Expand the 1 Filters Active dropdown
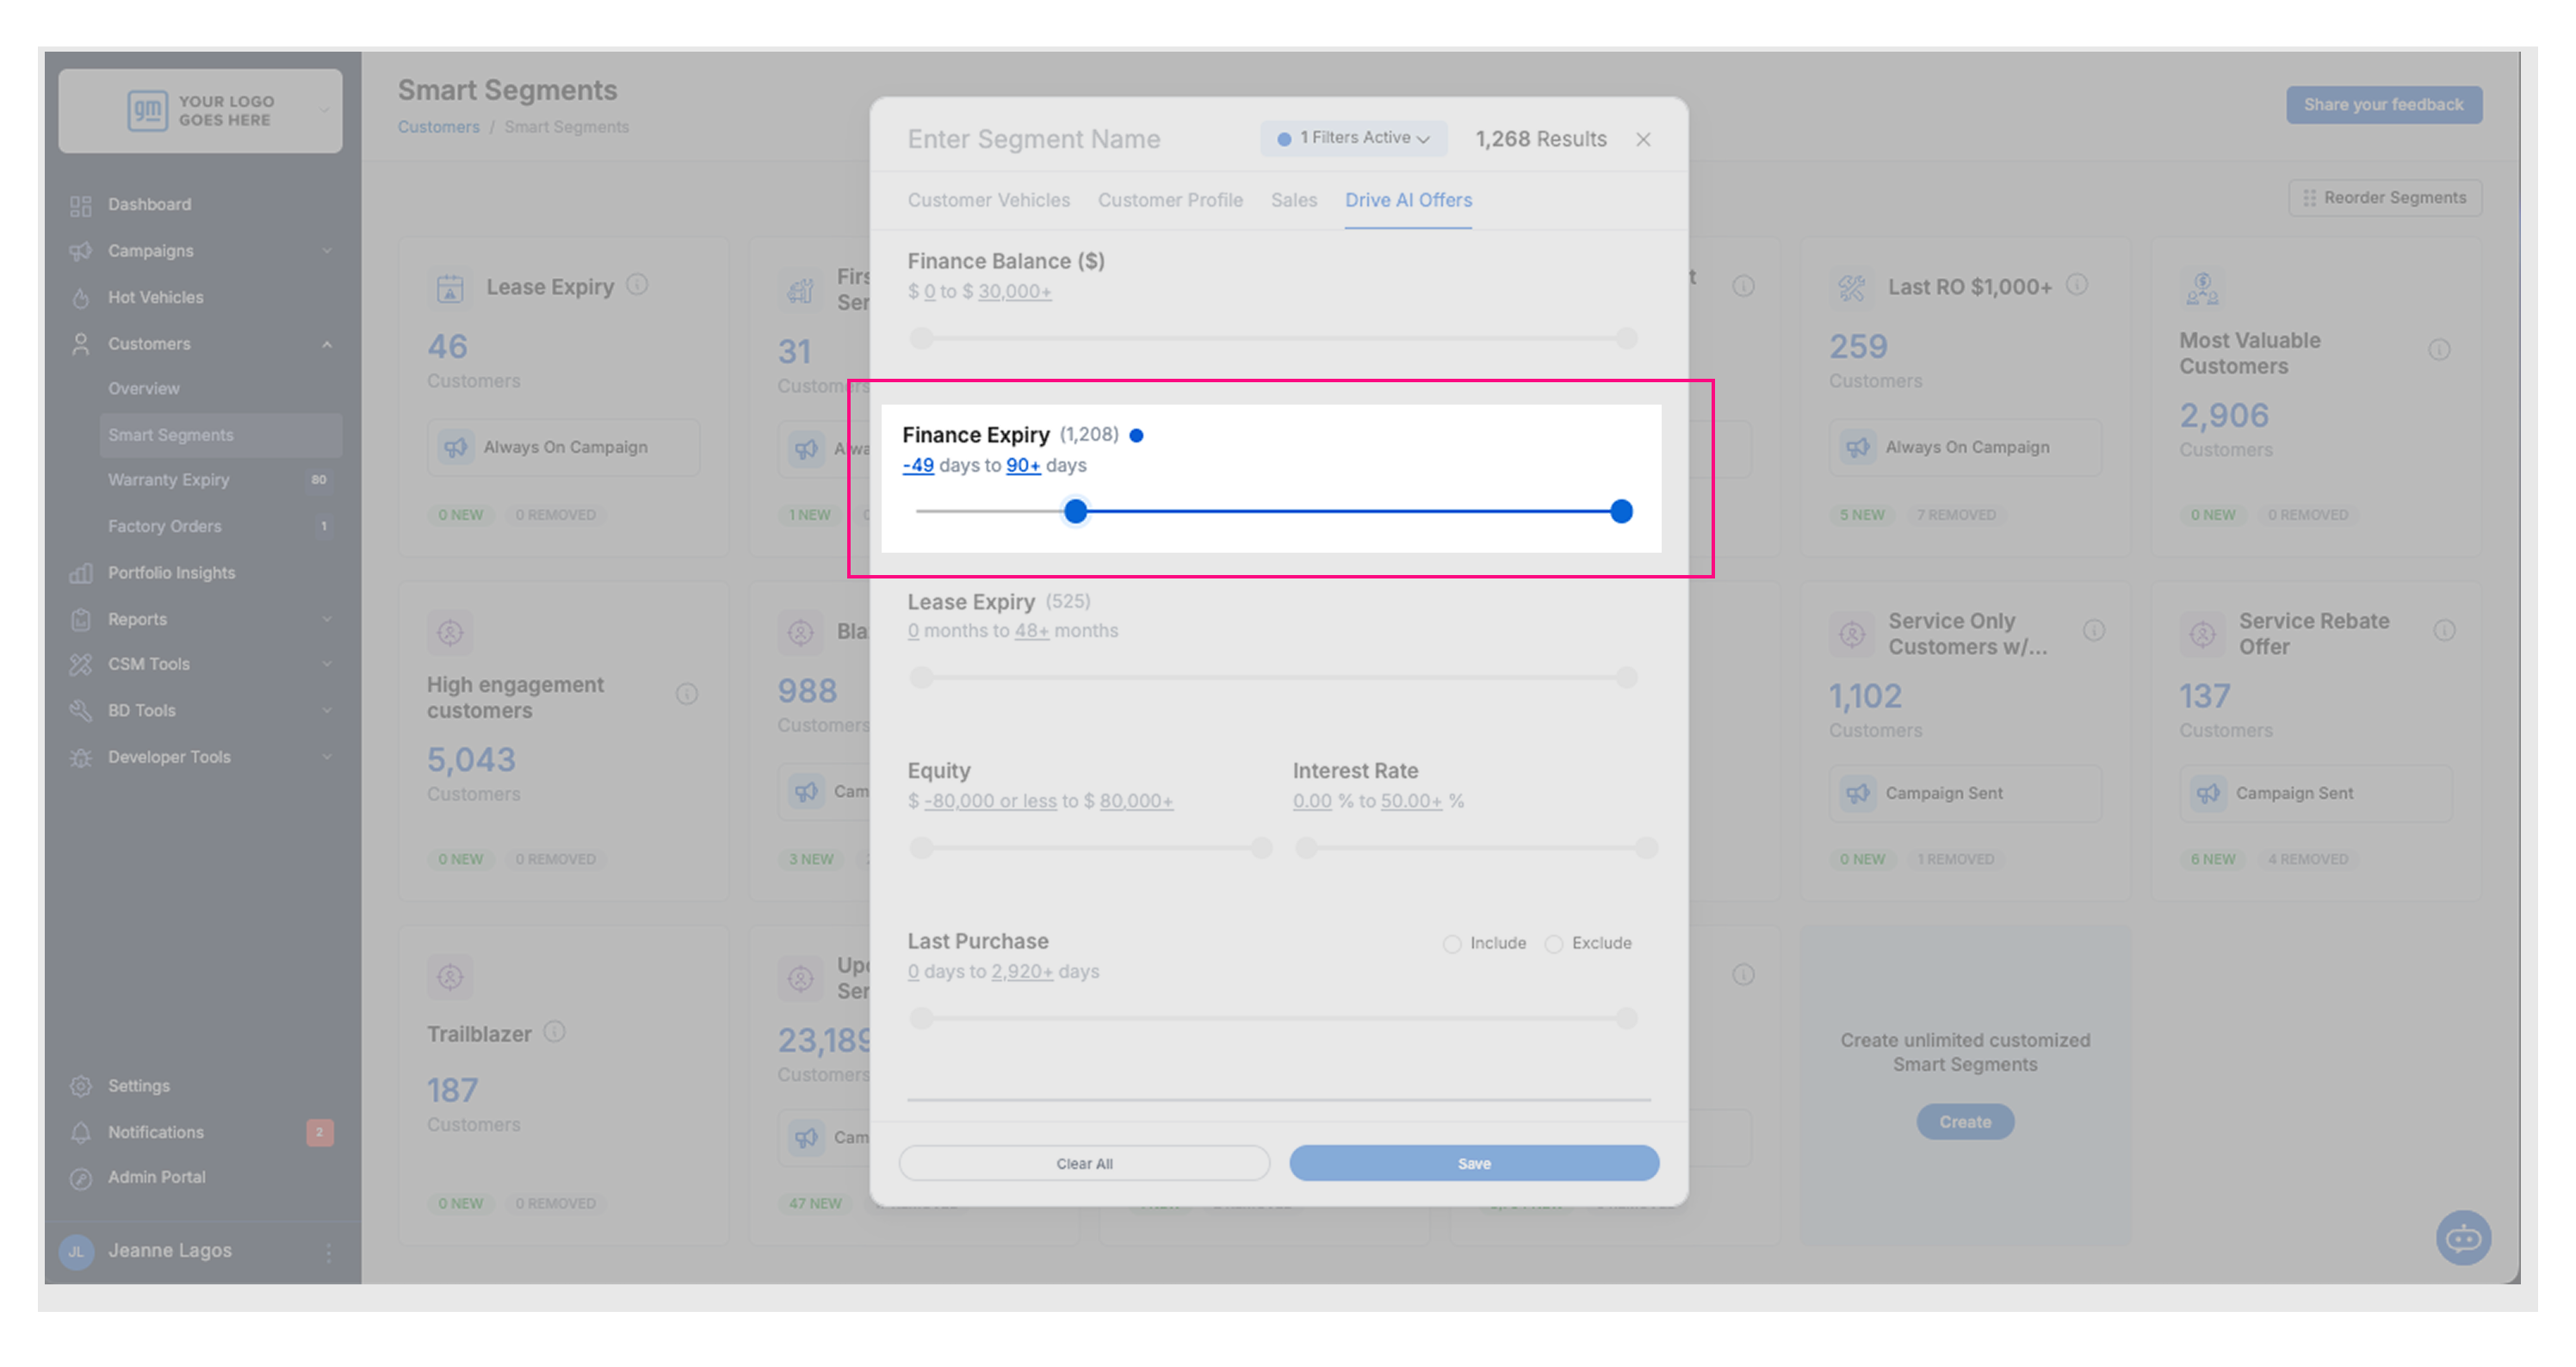The width and height of the screenshot is (2576, 1367). [x=1354, y=138]
